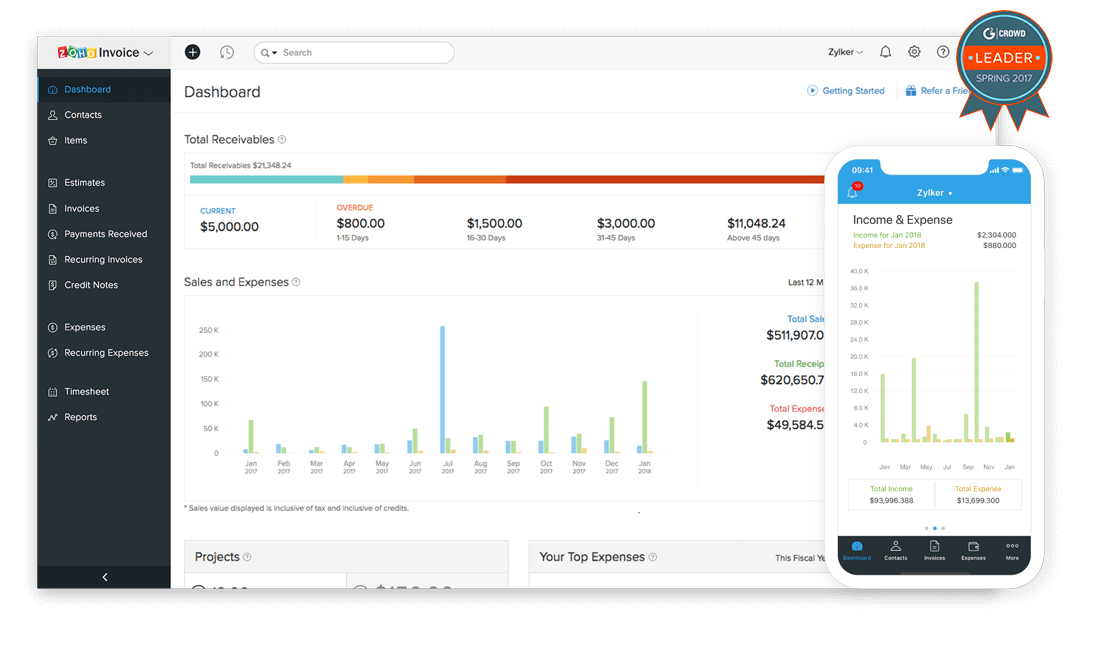Expand the Zoho Invoice app switcher dropdown
This screenshot has height=655, width=1102.
click(149, 53)
